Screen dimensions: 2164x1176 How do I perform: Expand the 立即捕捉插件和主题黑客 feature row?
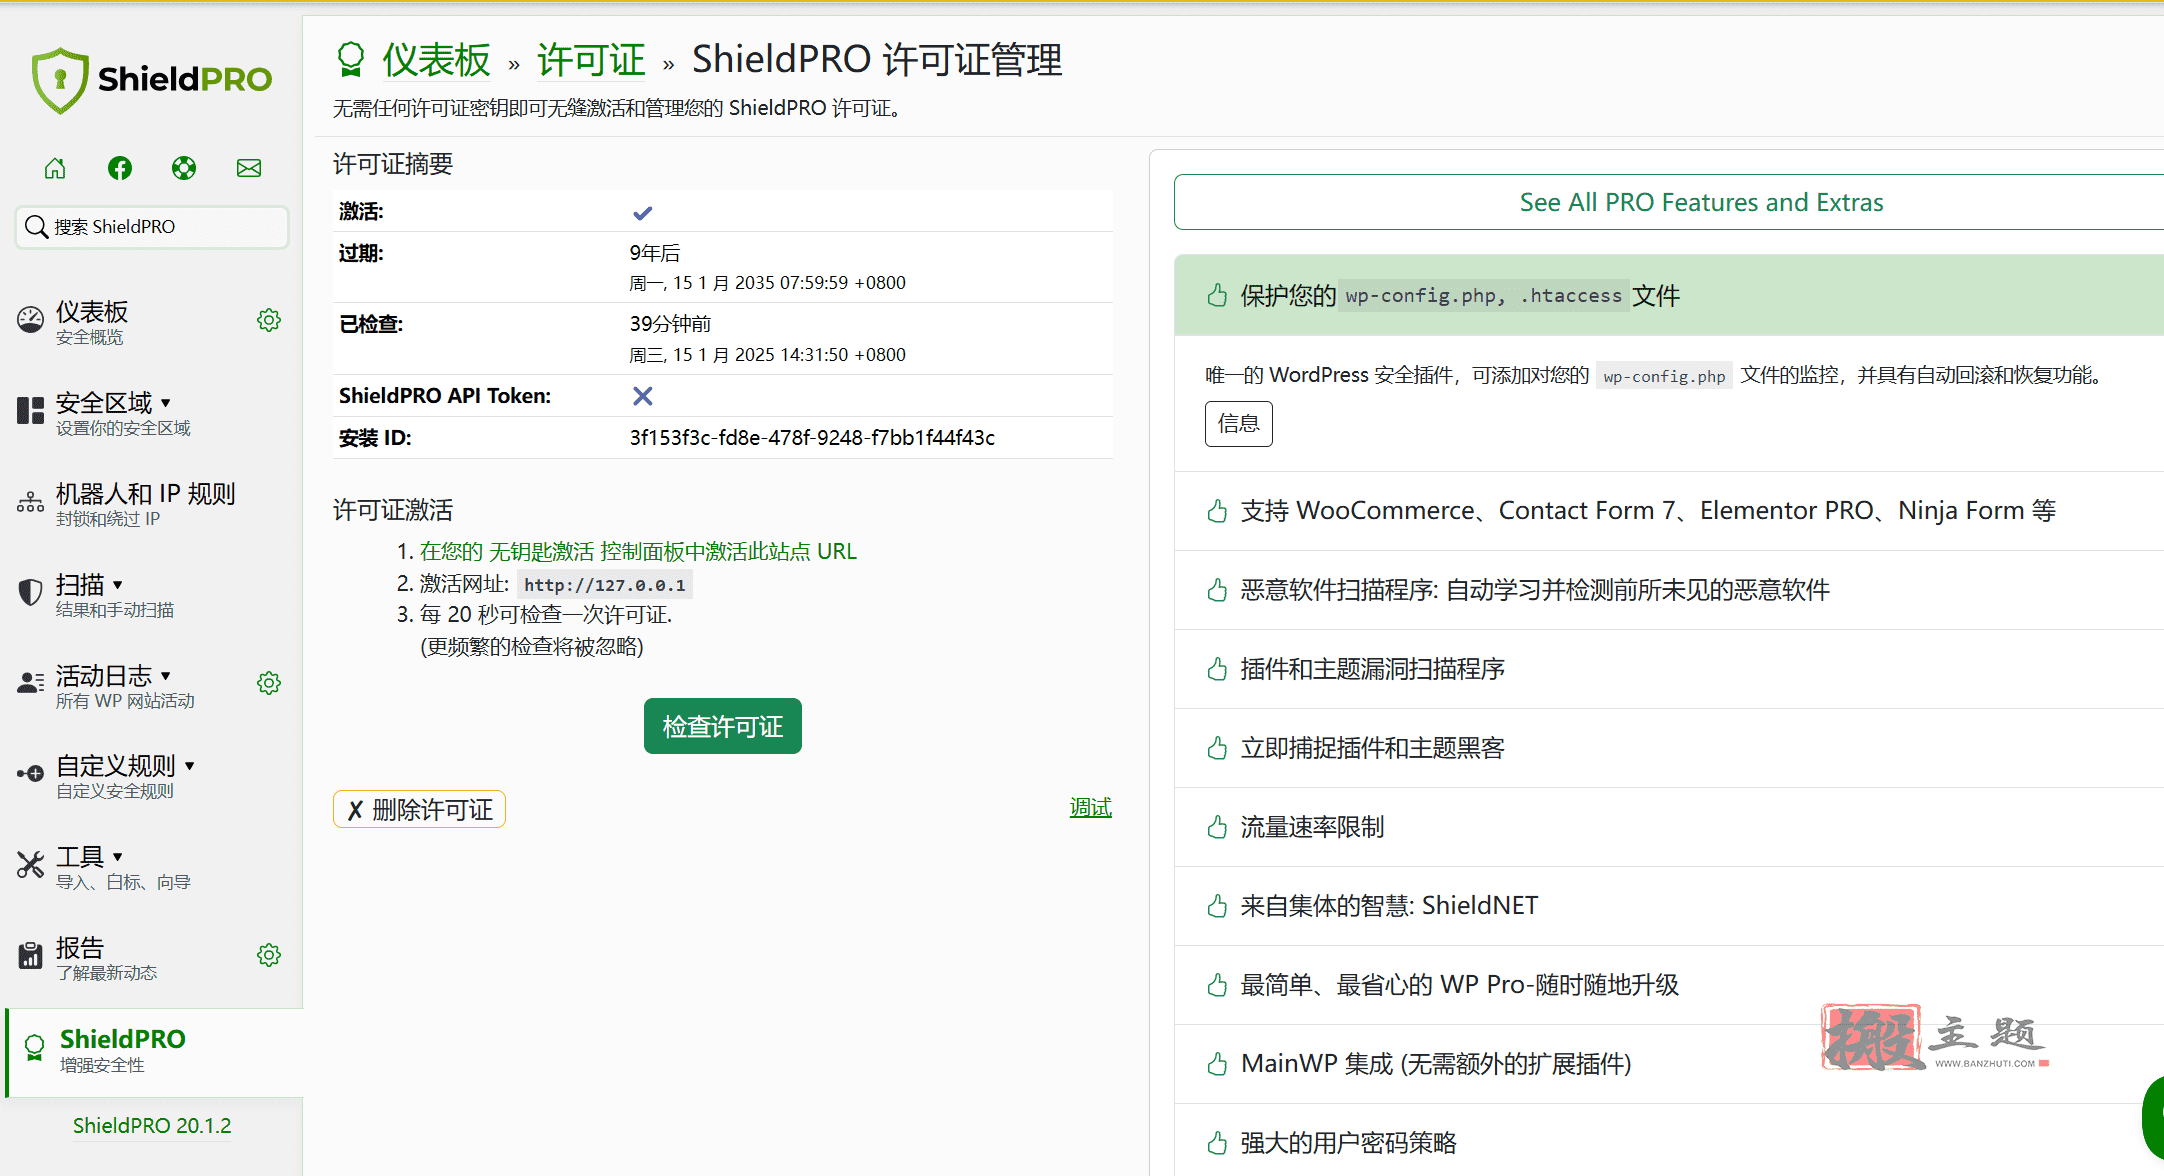point(1669,748)
